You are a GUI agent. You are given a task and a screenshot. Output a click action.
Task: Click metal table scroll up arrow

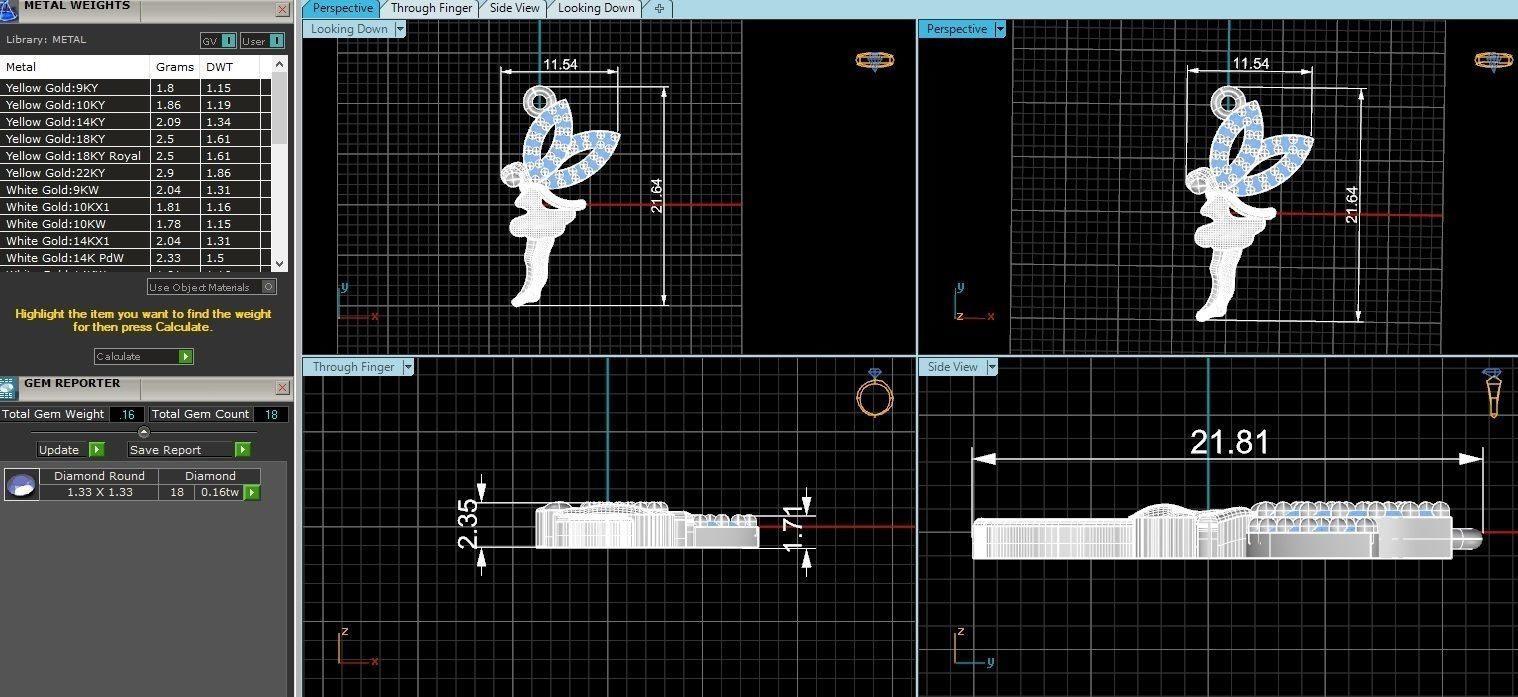(x=279, y=65)
